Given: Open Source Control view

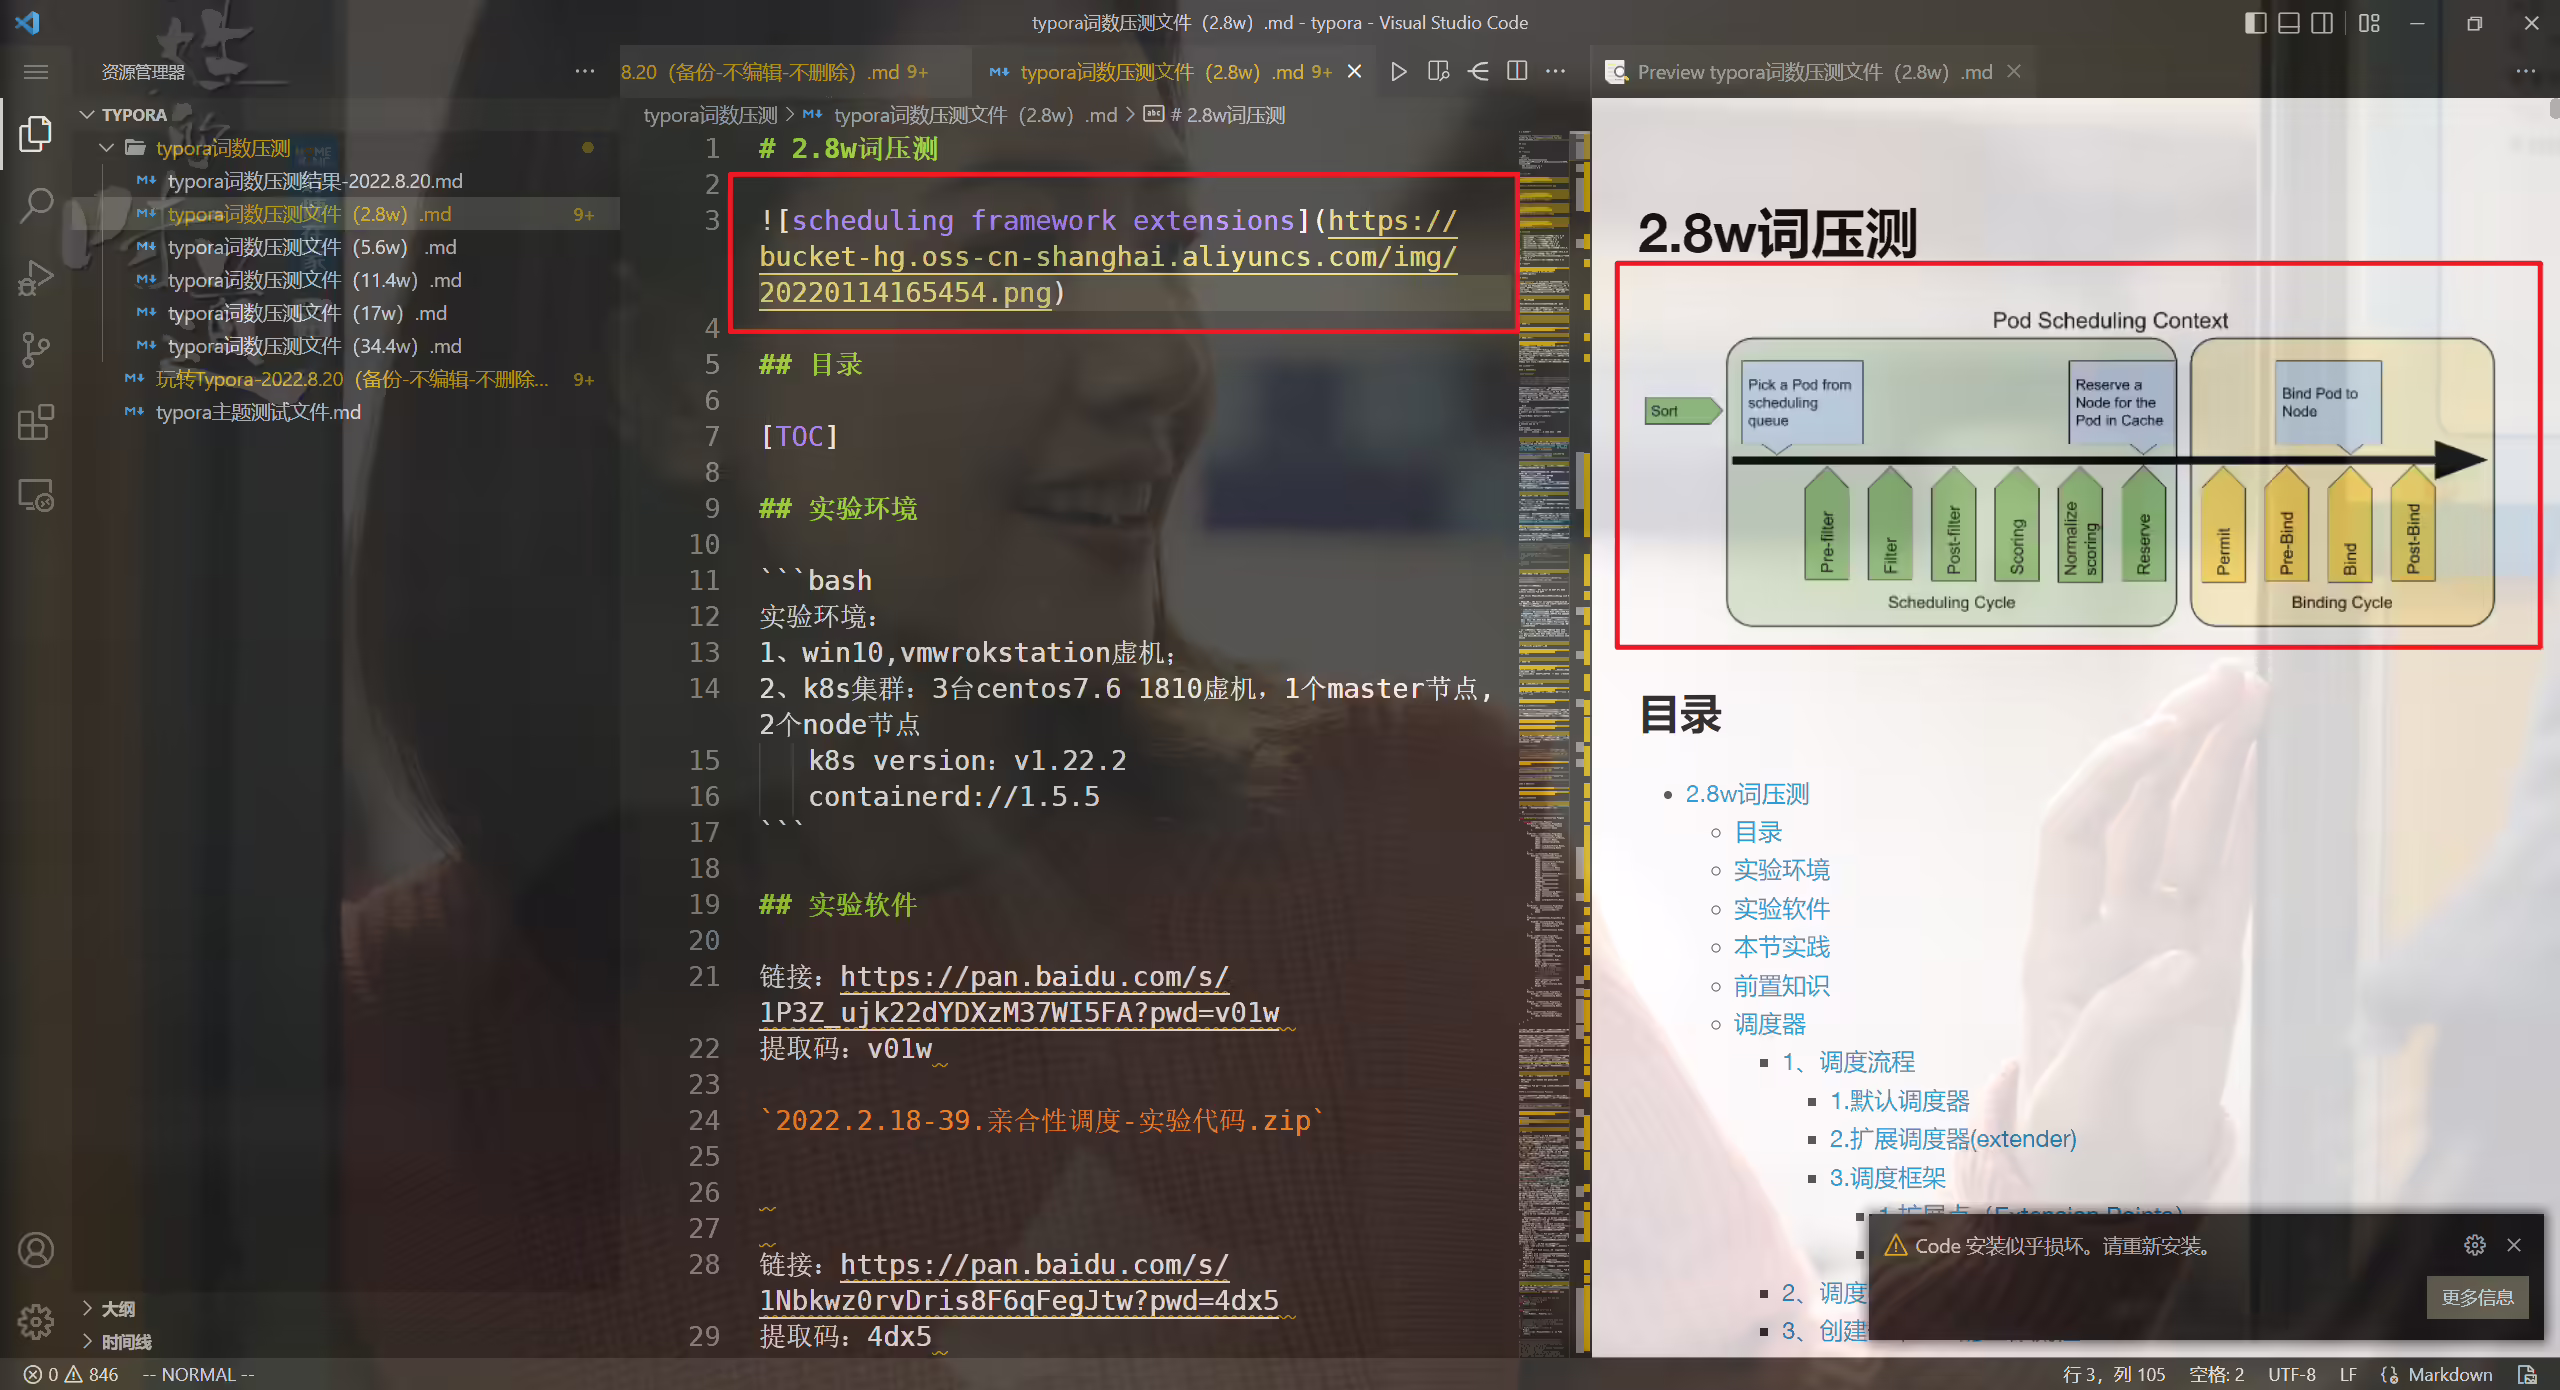Looking at the screenshot, I should (36, 349).
